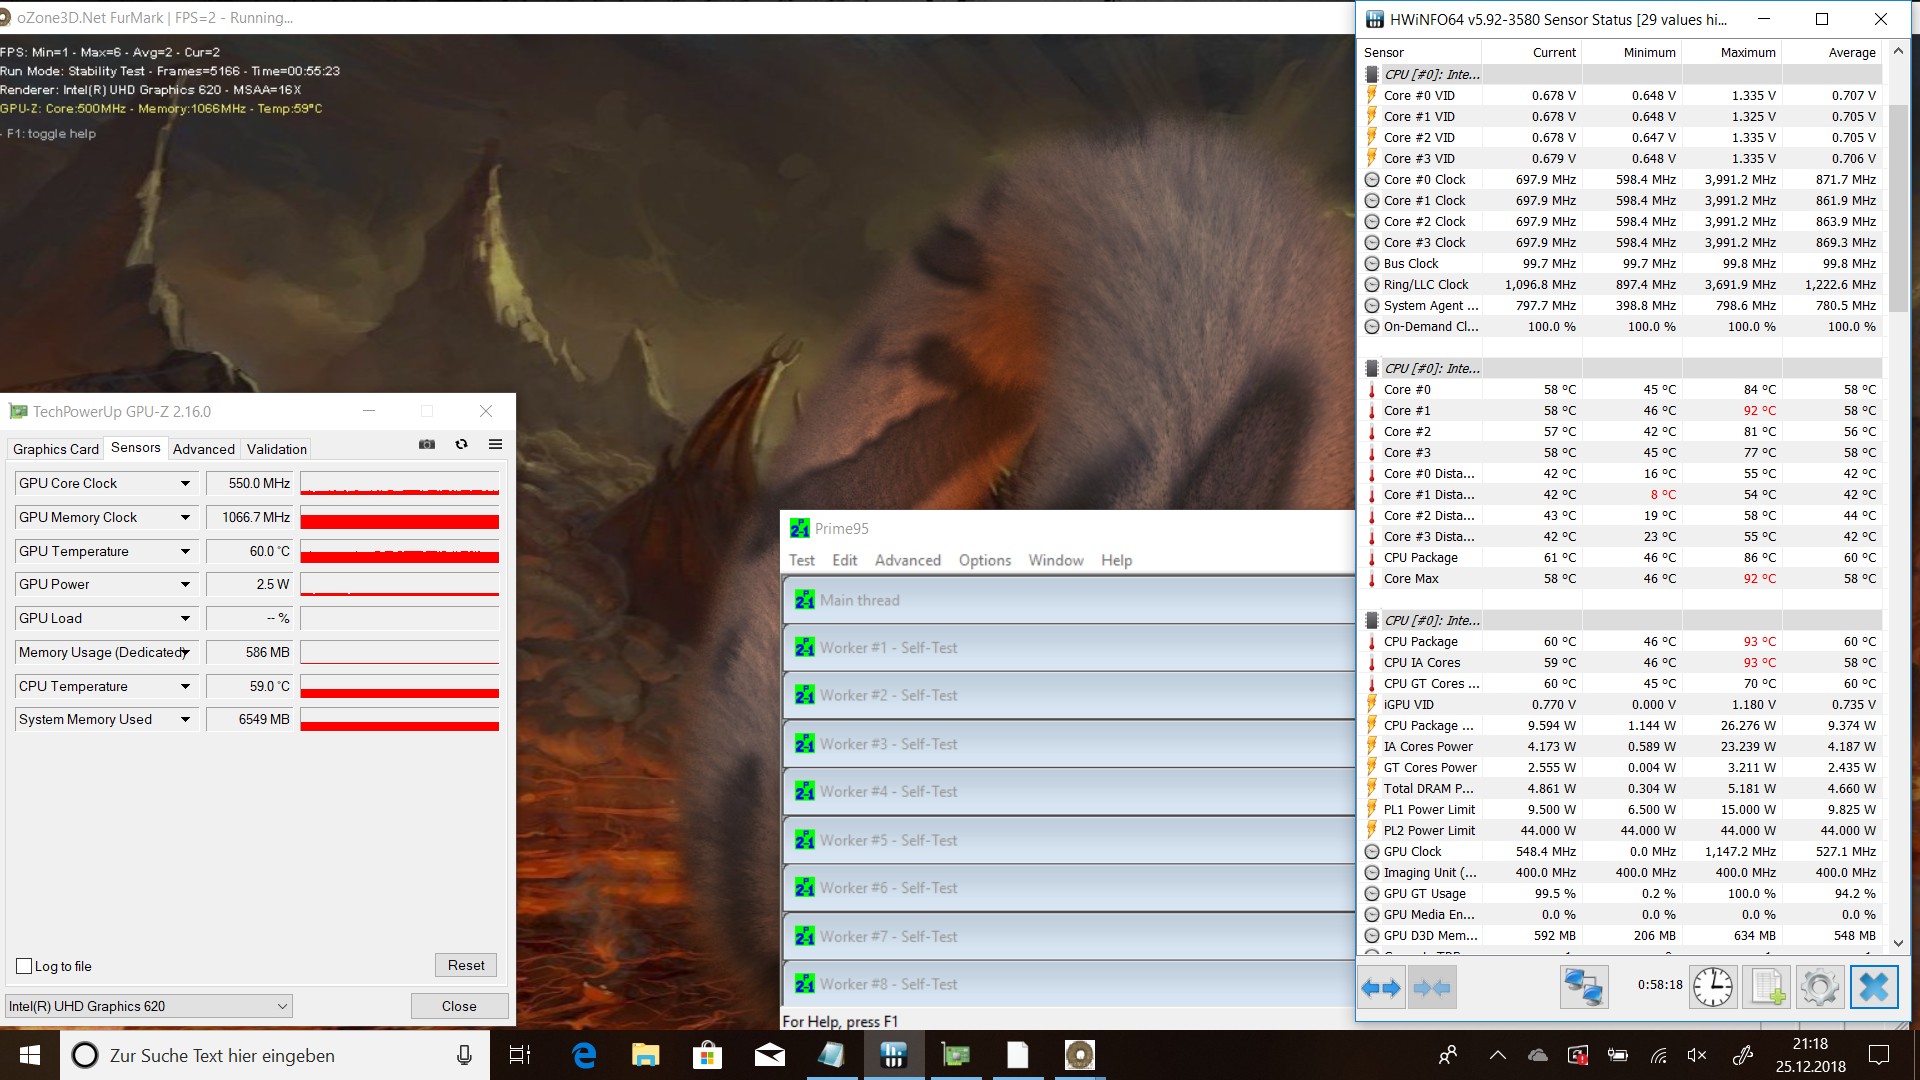The image size is (1920, 1080).
Task: Expand CPU Temperature dropdown in GPU-Z
Action: click(185, 687)
